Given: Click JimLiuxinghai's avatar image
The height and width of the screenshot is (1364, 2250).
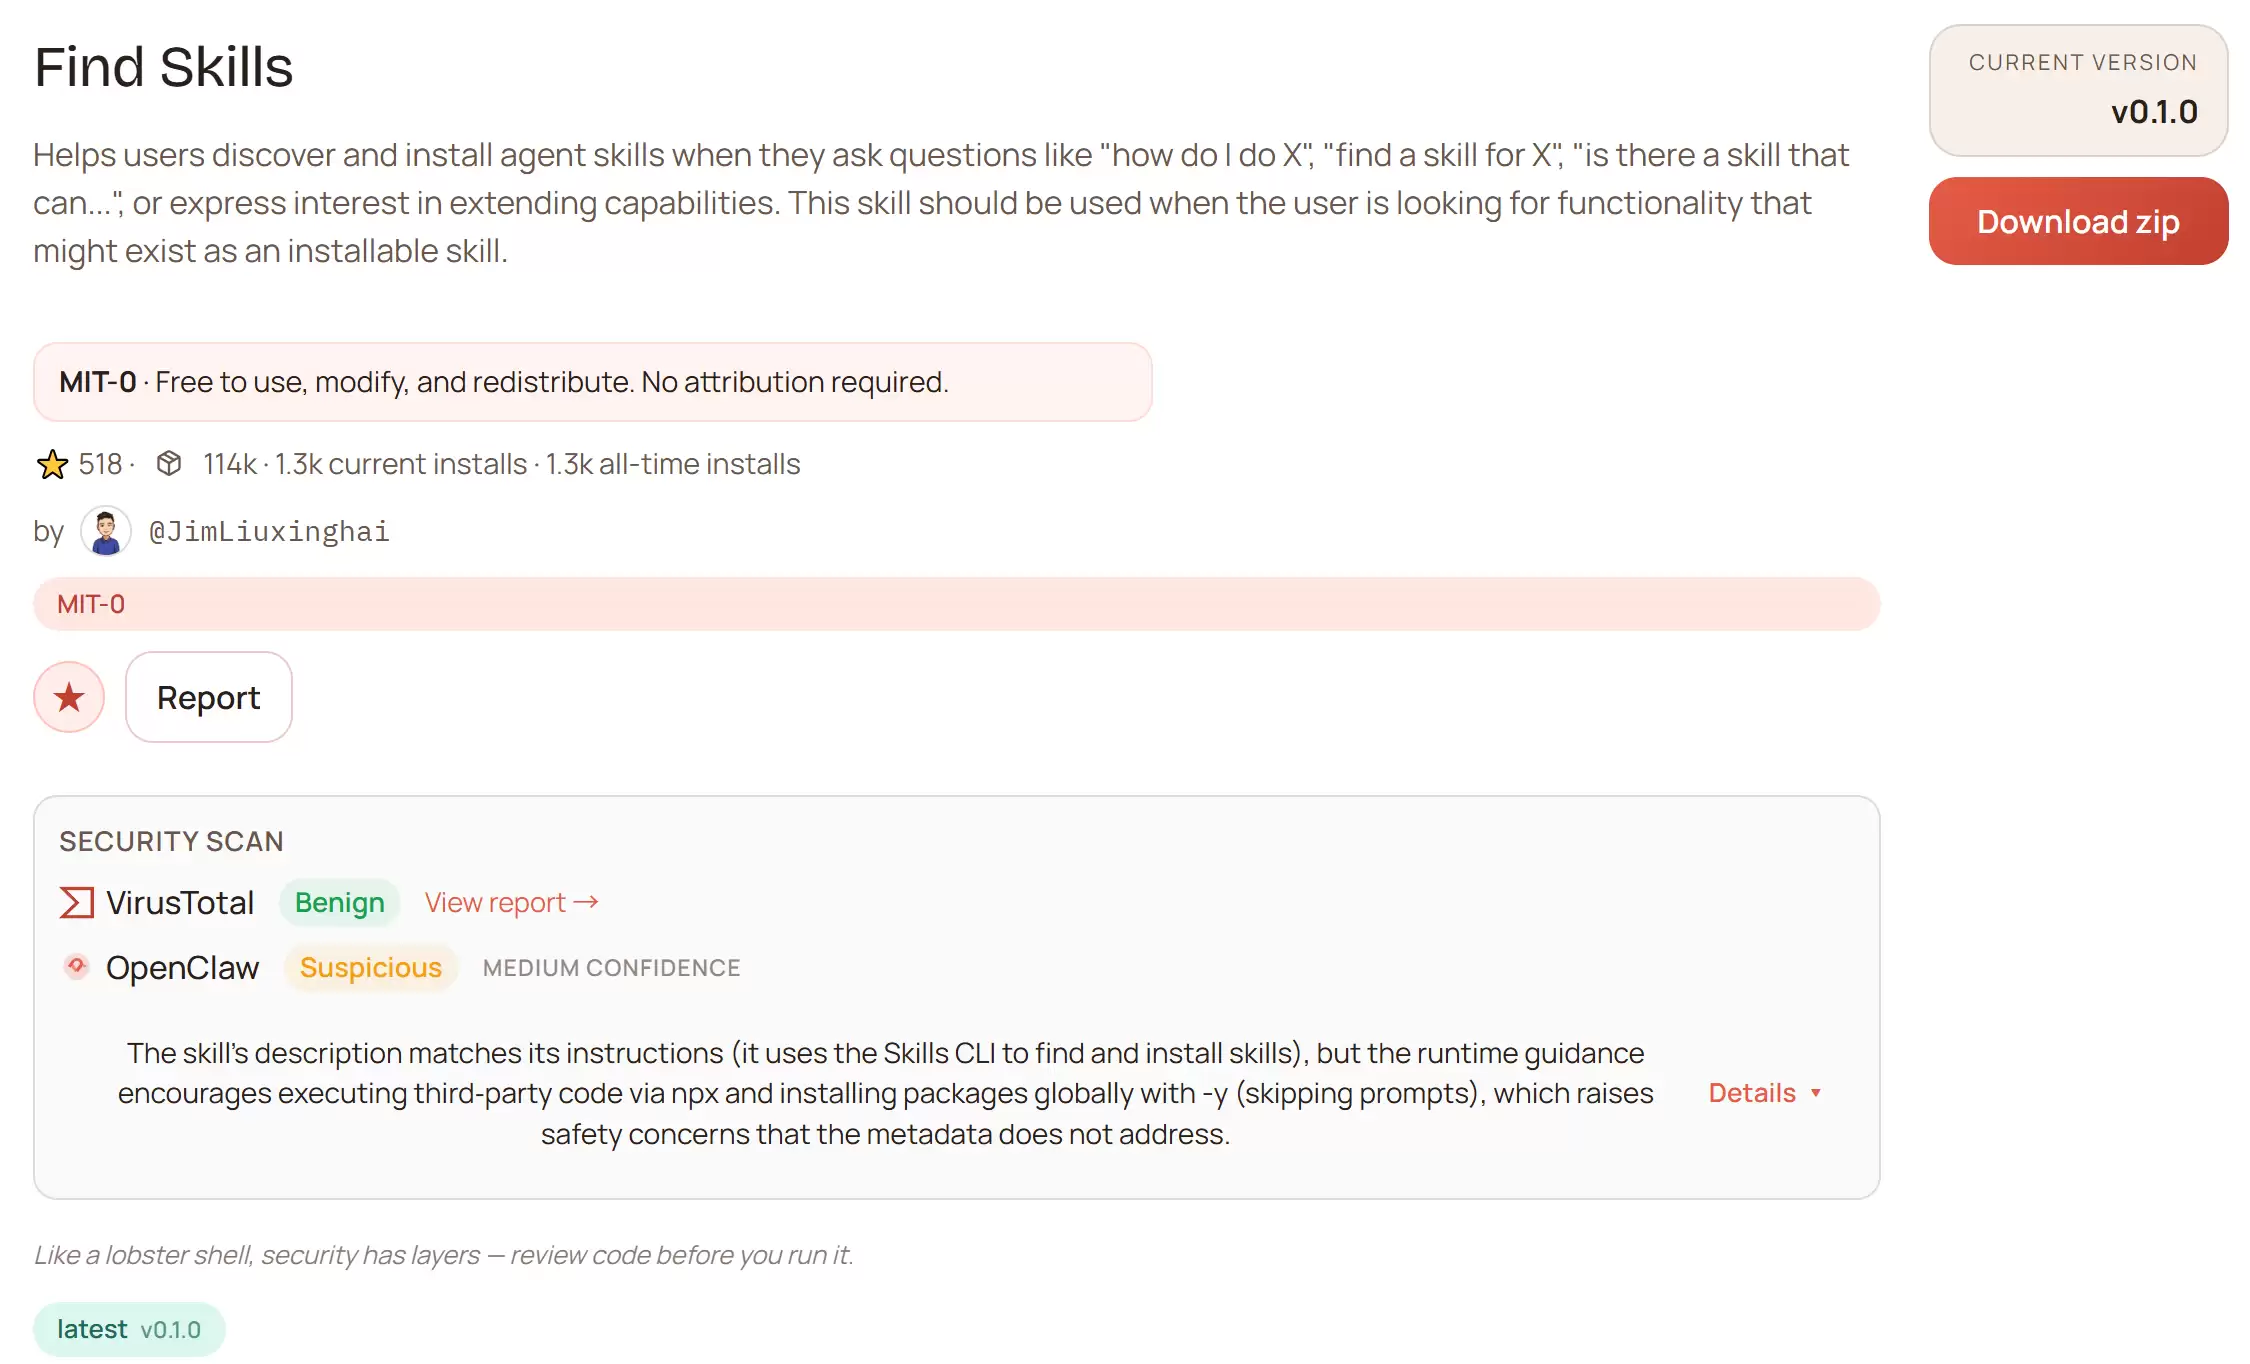Looking at the screenshot, I should [106, 531].
